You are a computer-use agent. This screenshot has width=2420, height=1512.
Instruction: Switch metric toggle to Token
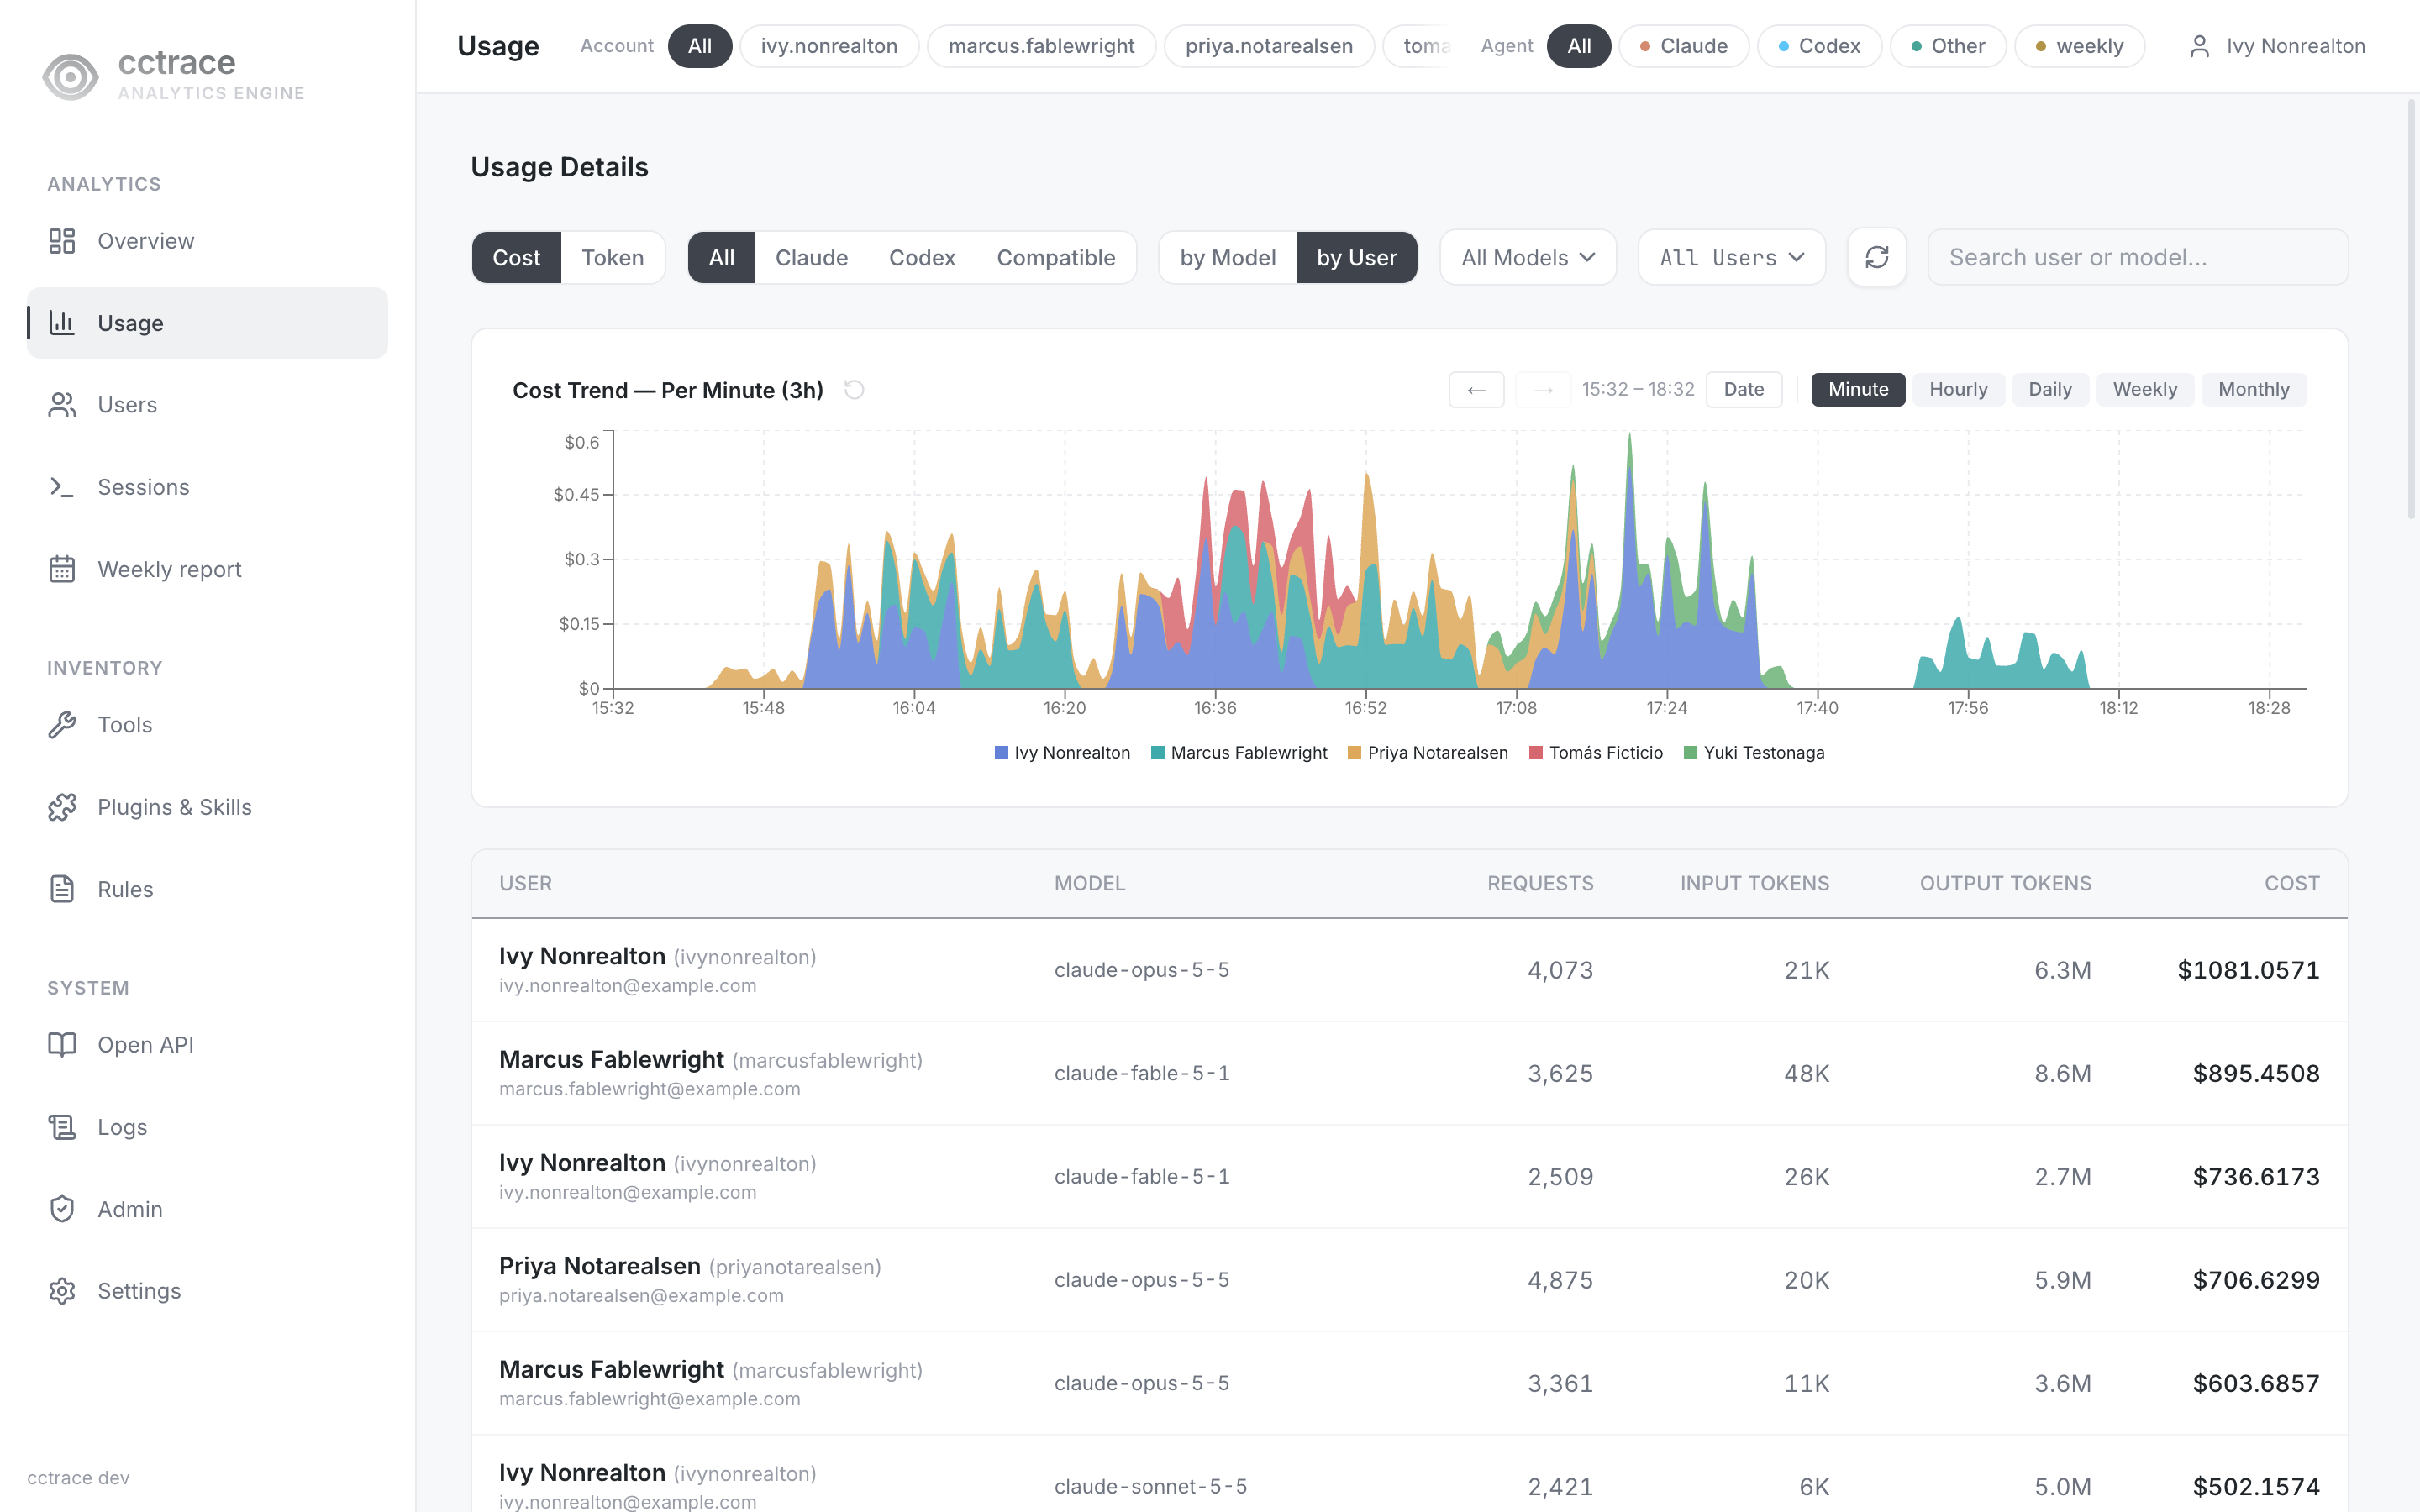tap(612, 258)
